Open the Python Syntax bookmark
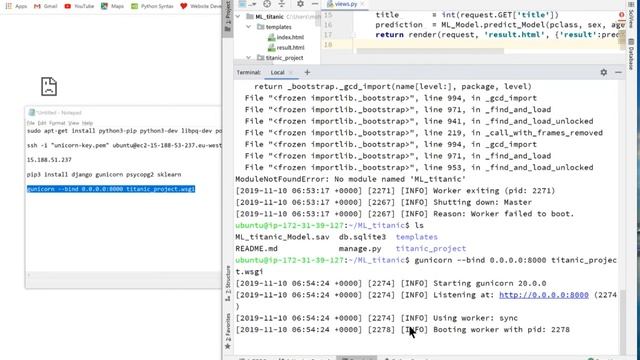The image size is (640, 360). [152, 6]
